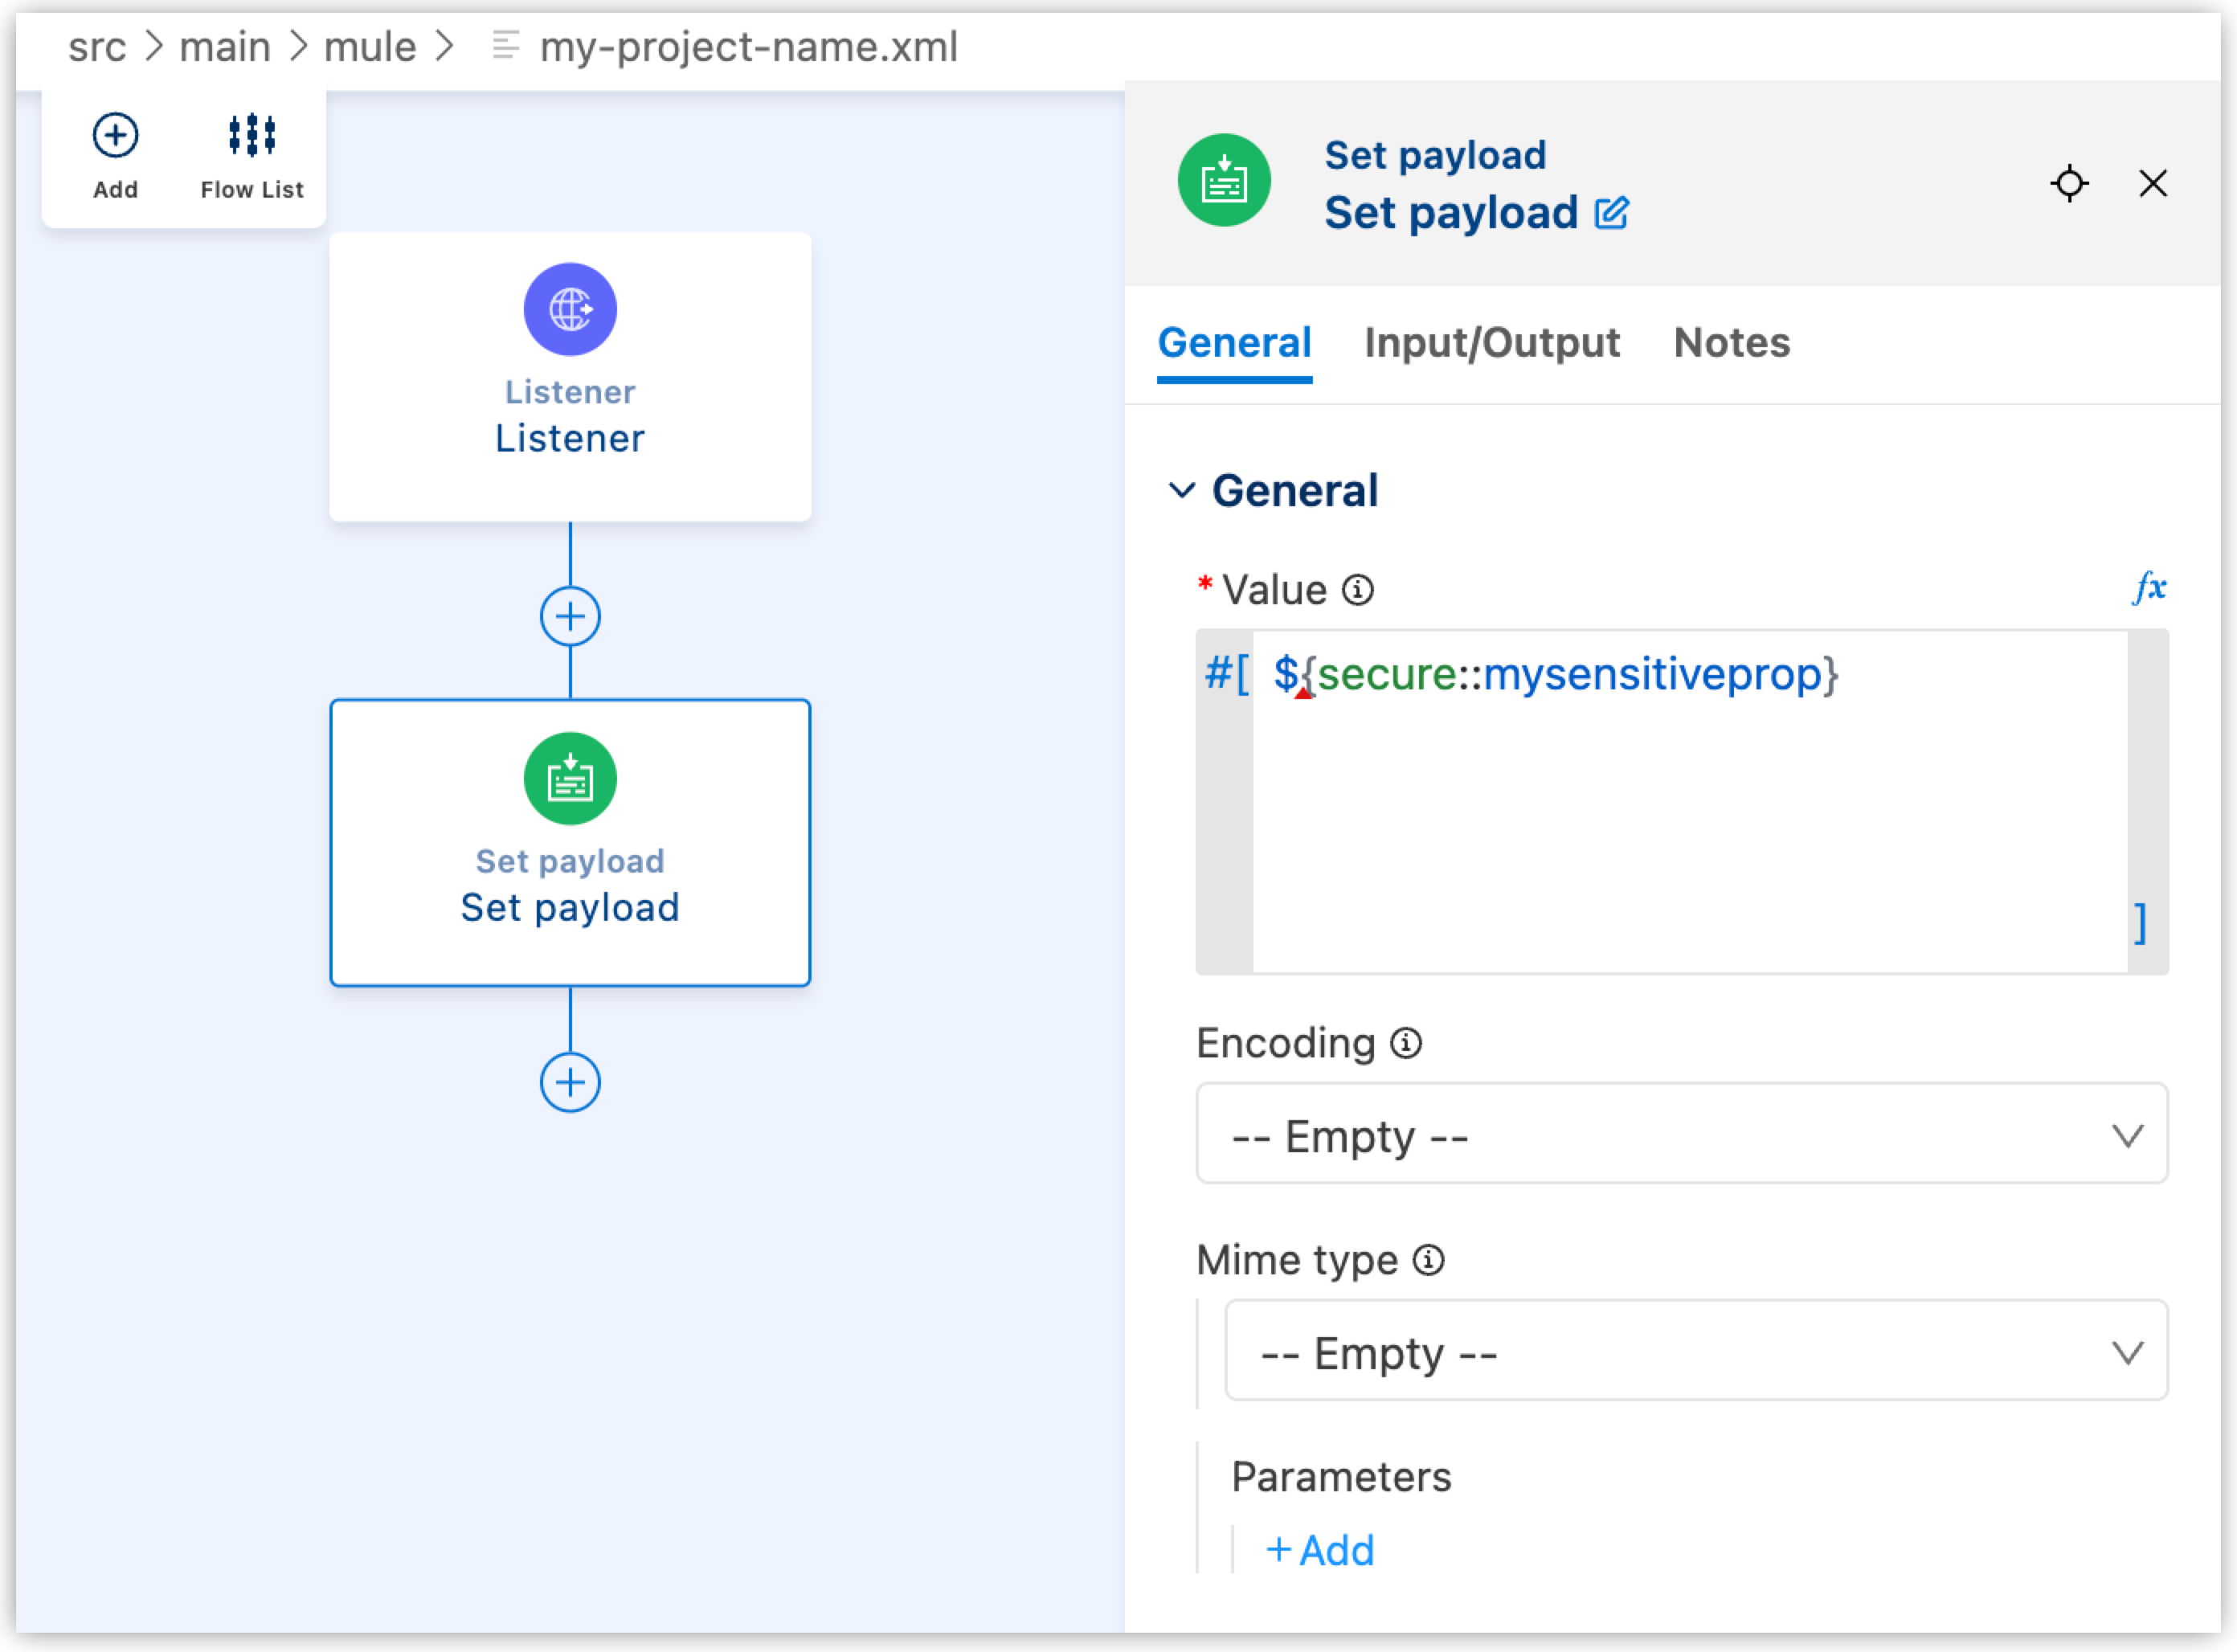The image size is (2237, 1652).
Task: Open the Encoding dropdown
Action: (1681, 1134)
